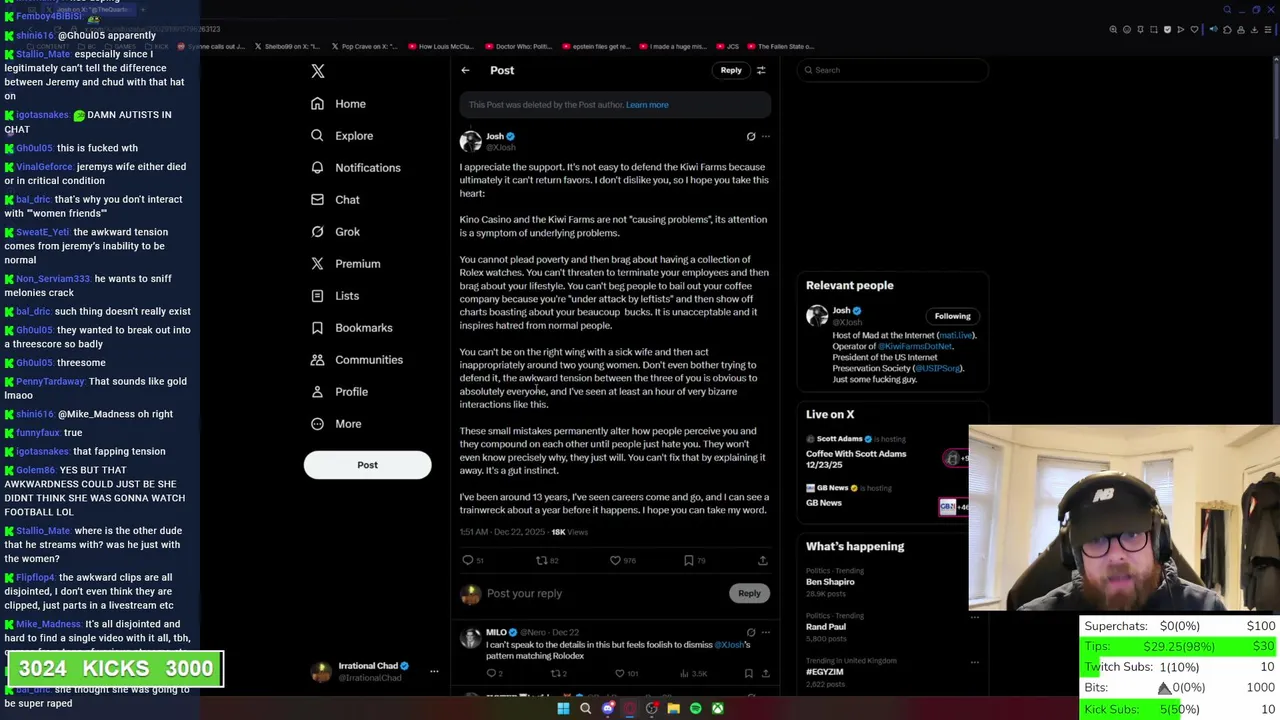Click Grok icon on MILO's reply
Image resolution: width=1280 pixels, height=720 pixels.
click(x=751, y=632)
